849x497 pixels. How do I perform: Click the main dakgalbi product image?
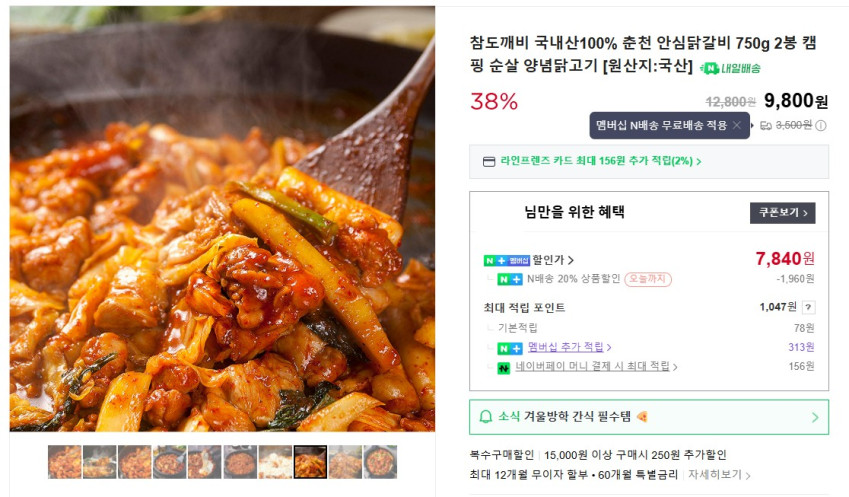point(222,219)
